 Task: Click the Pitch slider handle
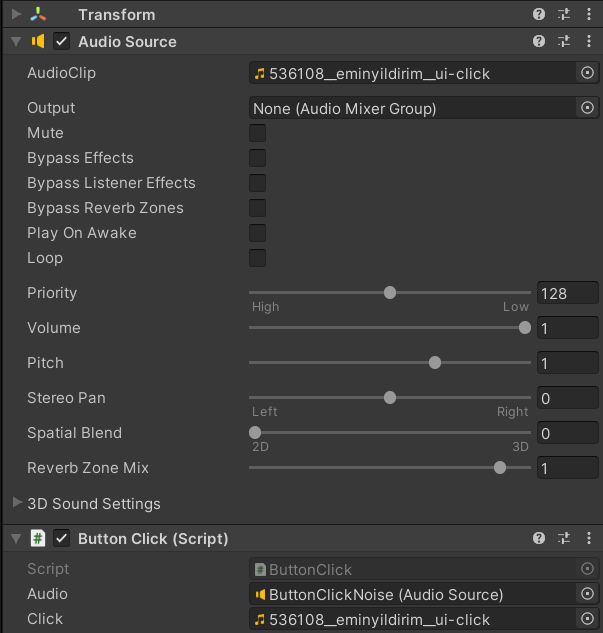point(434,363)
